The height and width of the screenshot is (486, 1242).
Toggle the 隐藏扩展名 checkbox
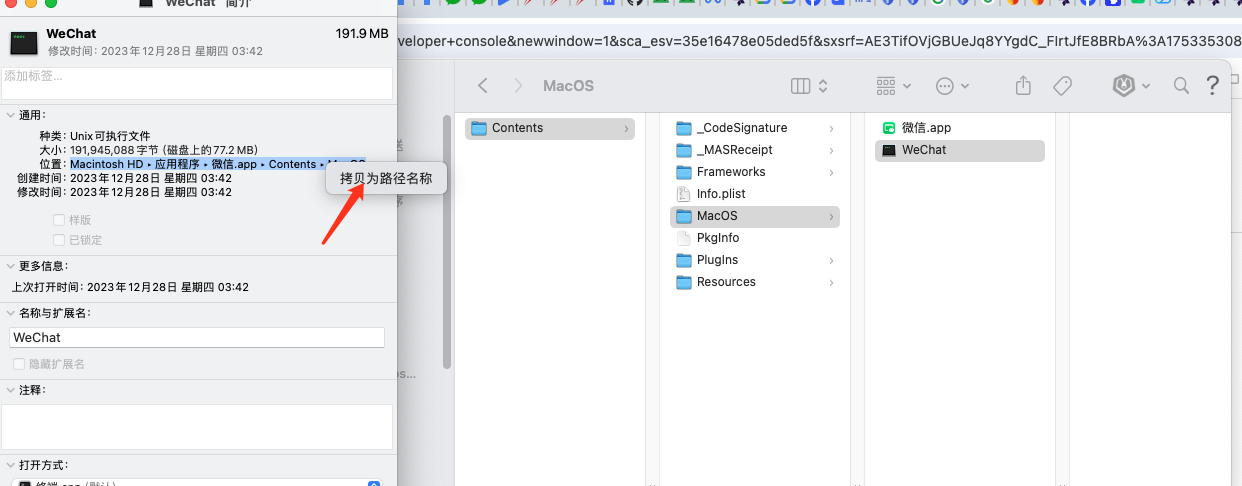(19, 365)
